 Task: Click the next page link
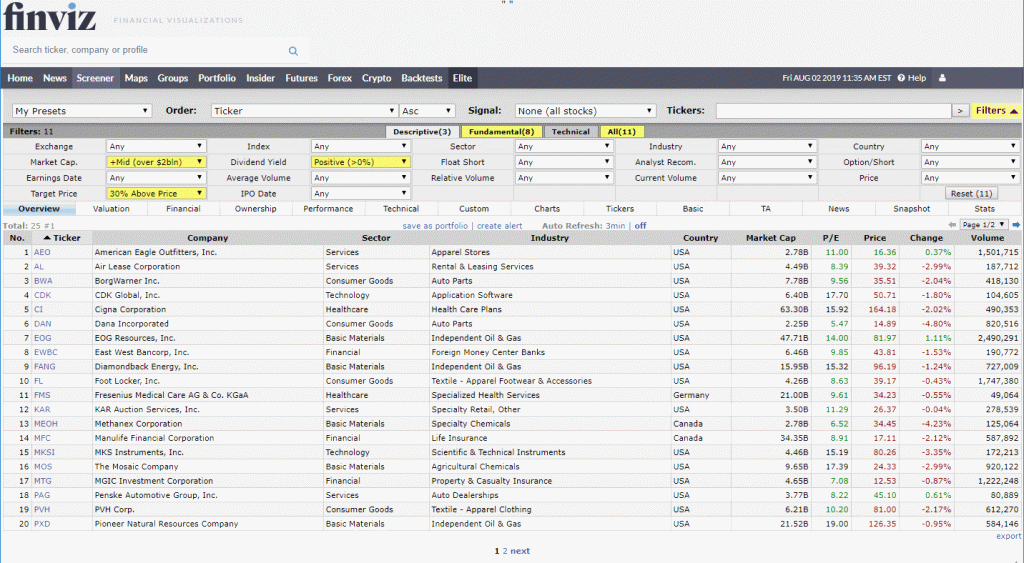click(520, 551)
